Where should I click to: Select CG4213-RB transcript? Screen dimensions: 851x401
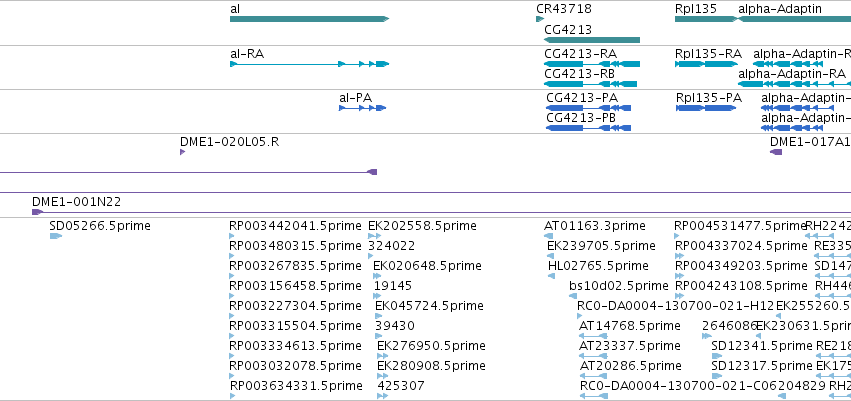tap(590, 84)
